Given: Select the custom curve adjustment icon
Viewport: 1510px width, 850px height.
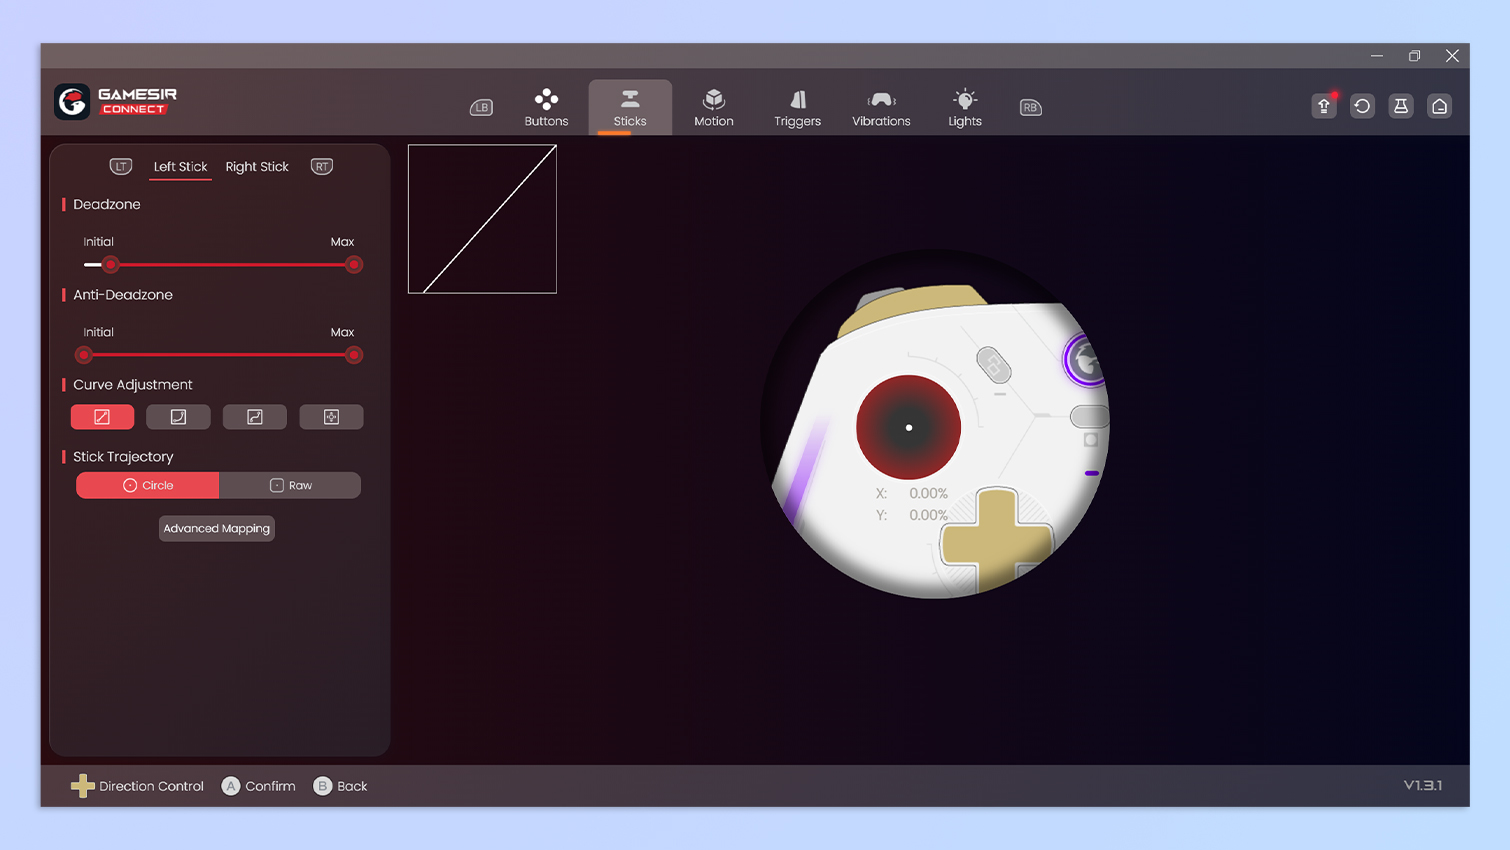Looking at the screenshot, I should click(x=331, y=417).
